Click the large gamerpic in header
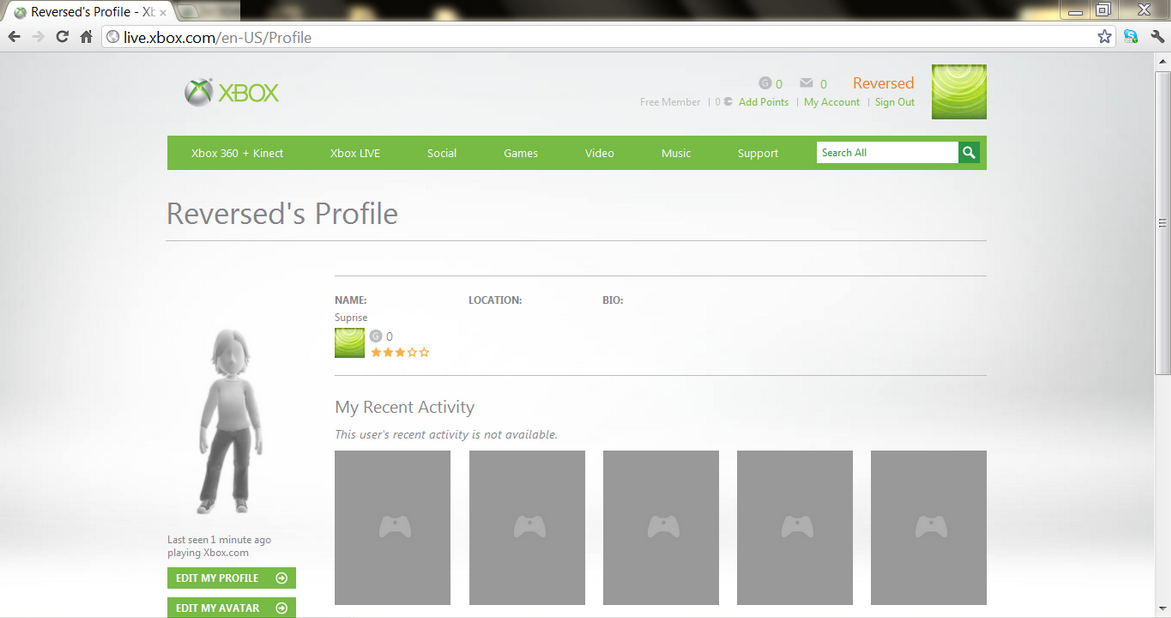This screenshot has height=618, width=1171. coord(959,92)
